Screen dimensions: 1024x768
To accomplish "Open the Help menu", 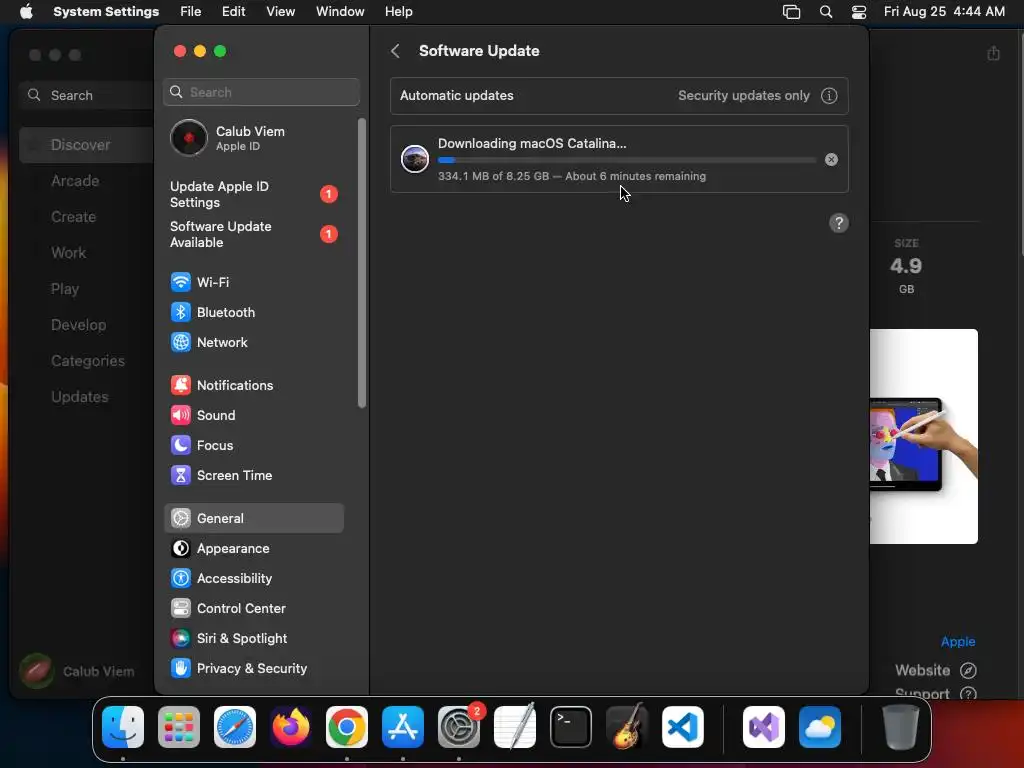I will coord(398,12).
